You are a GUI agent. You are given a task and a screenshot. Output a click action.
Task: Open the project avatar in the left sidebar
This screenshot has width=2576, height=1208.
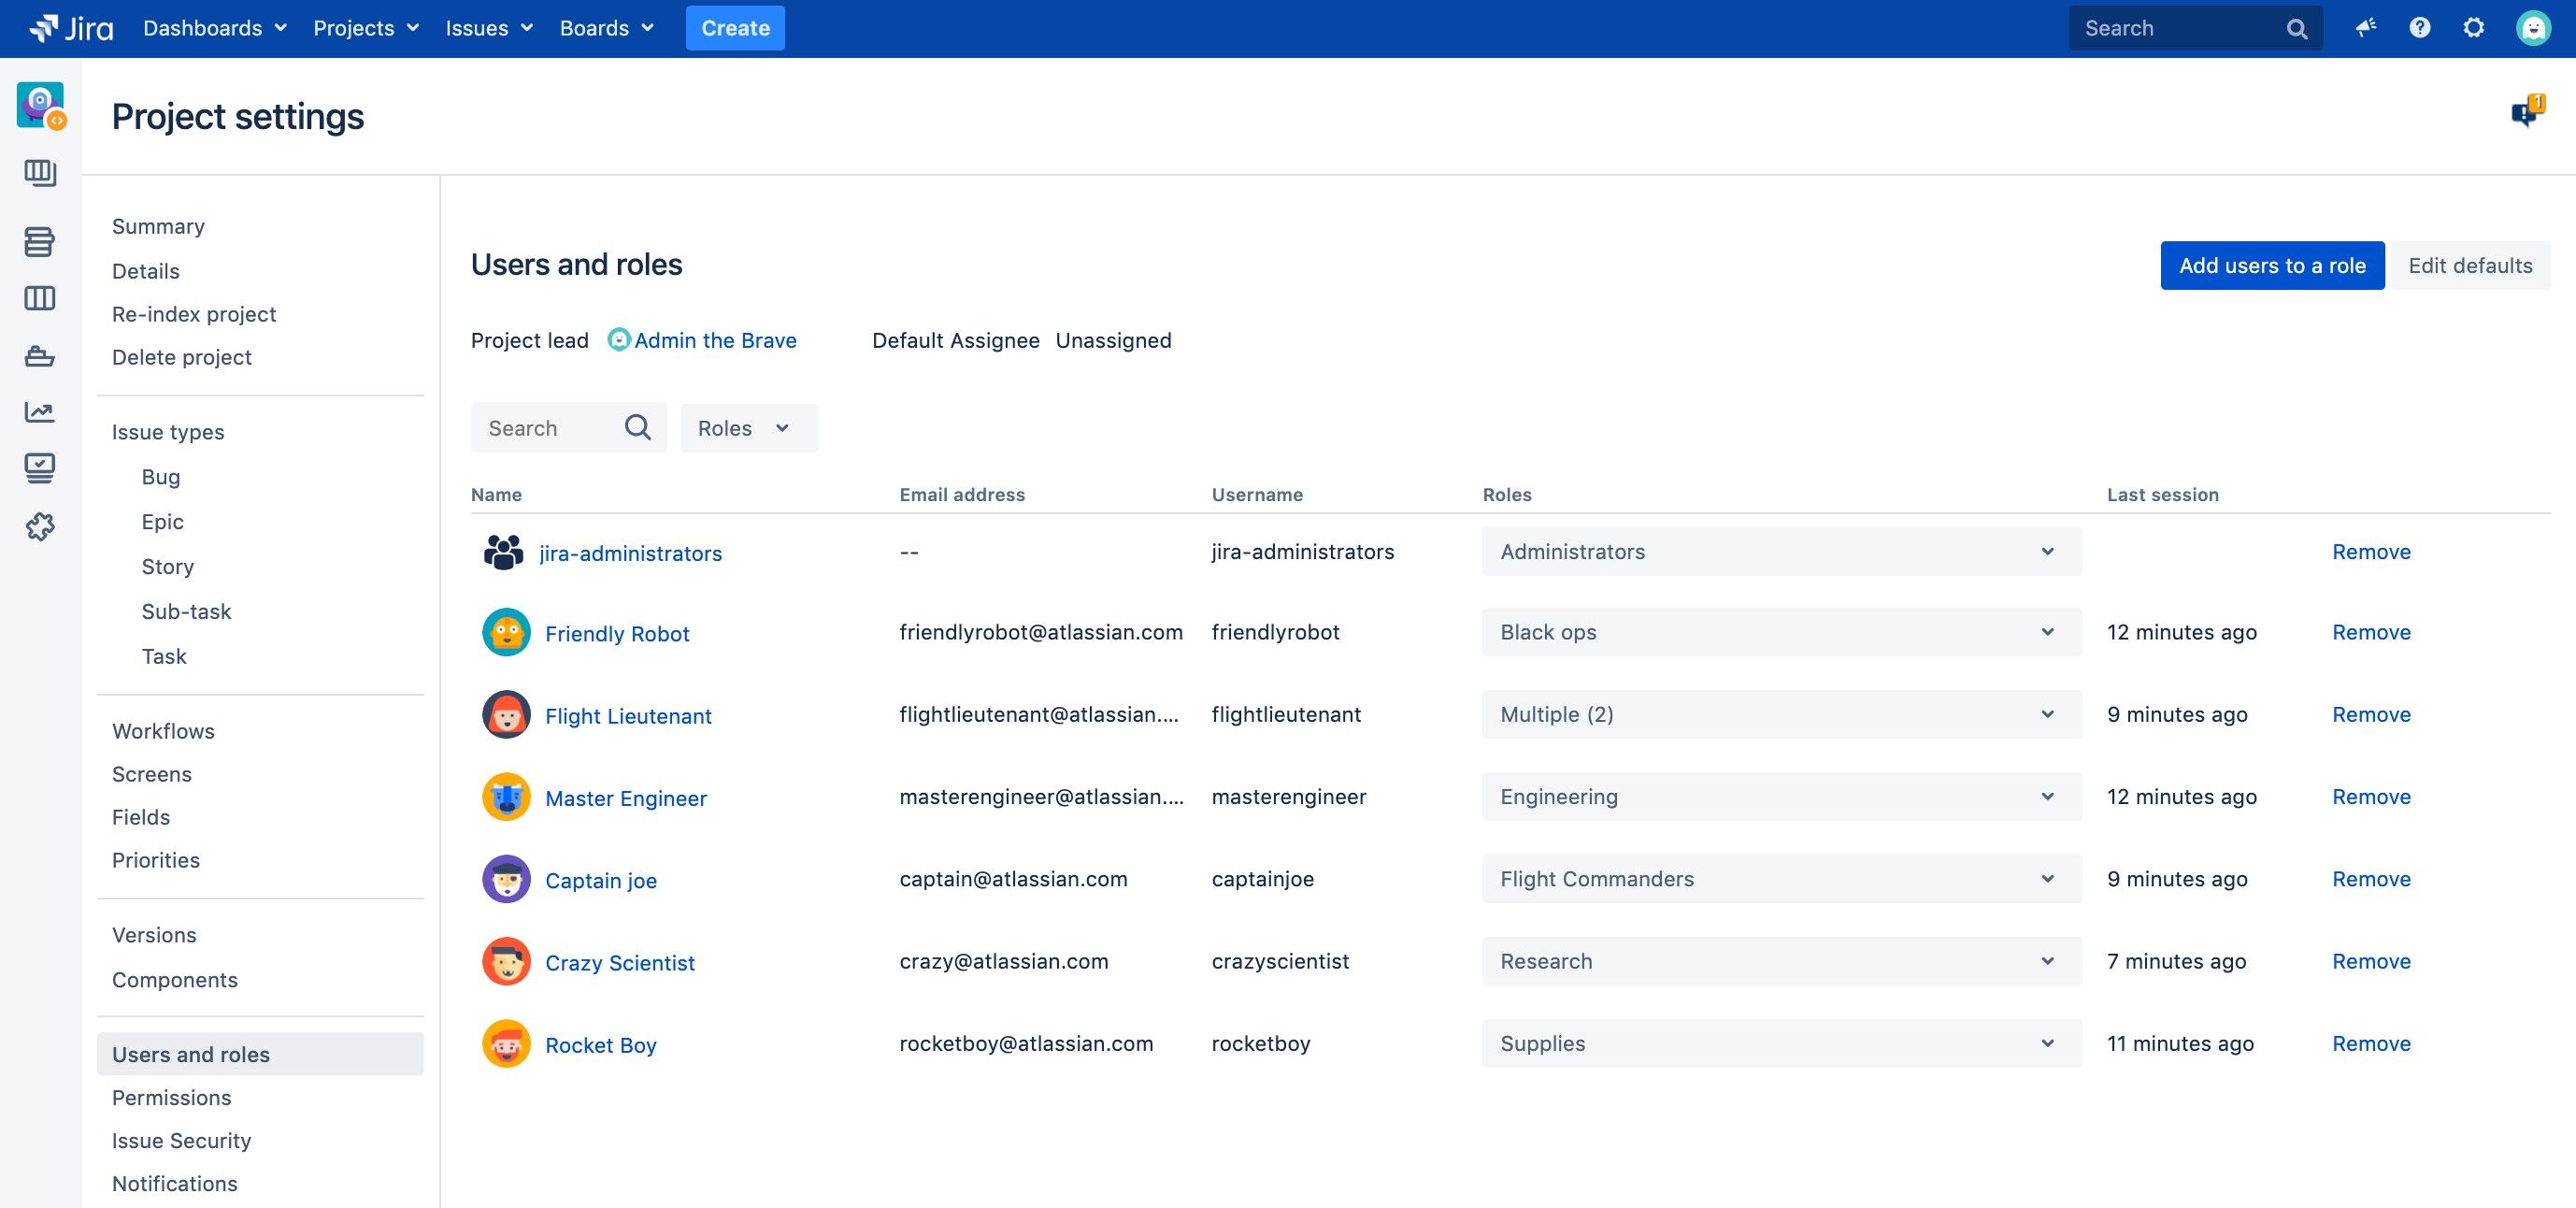[x=41, y=106]
